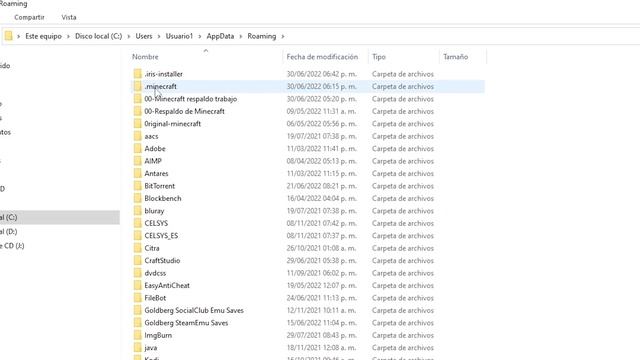Click date 30/06/2022 06:42 p. m.
The width and height of the screenshot is (640, 360).
[x=322, y=74]
